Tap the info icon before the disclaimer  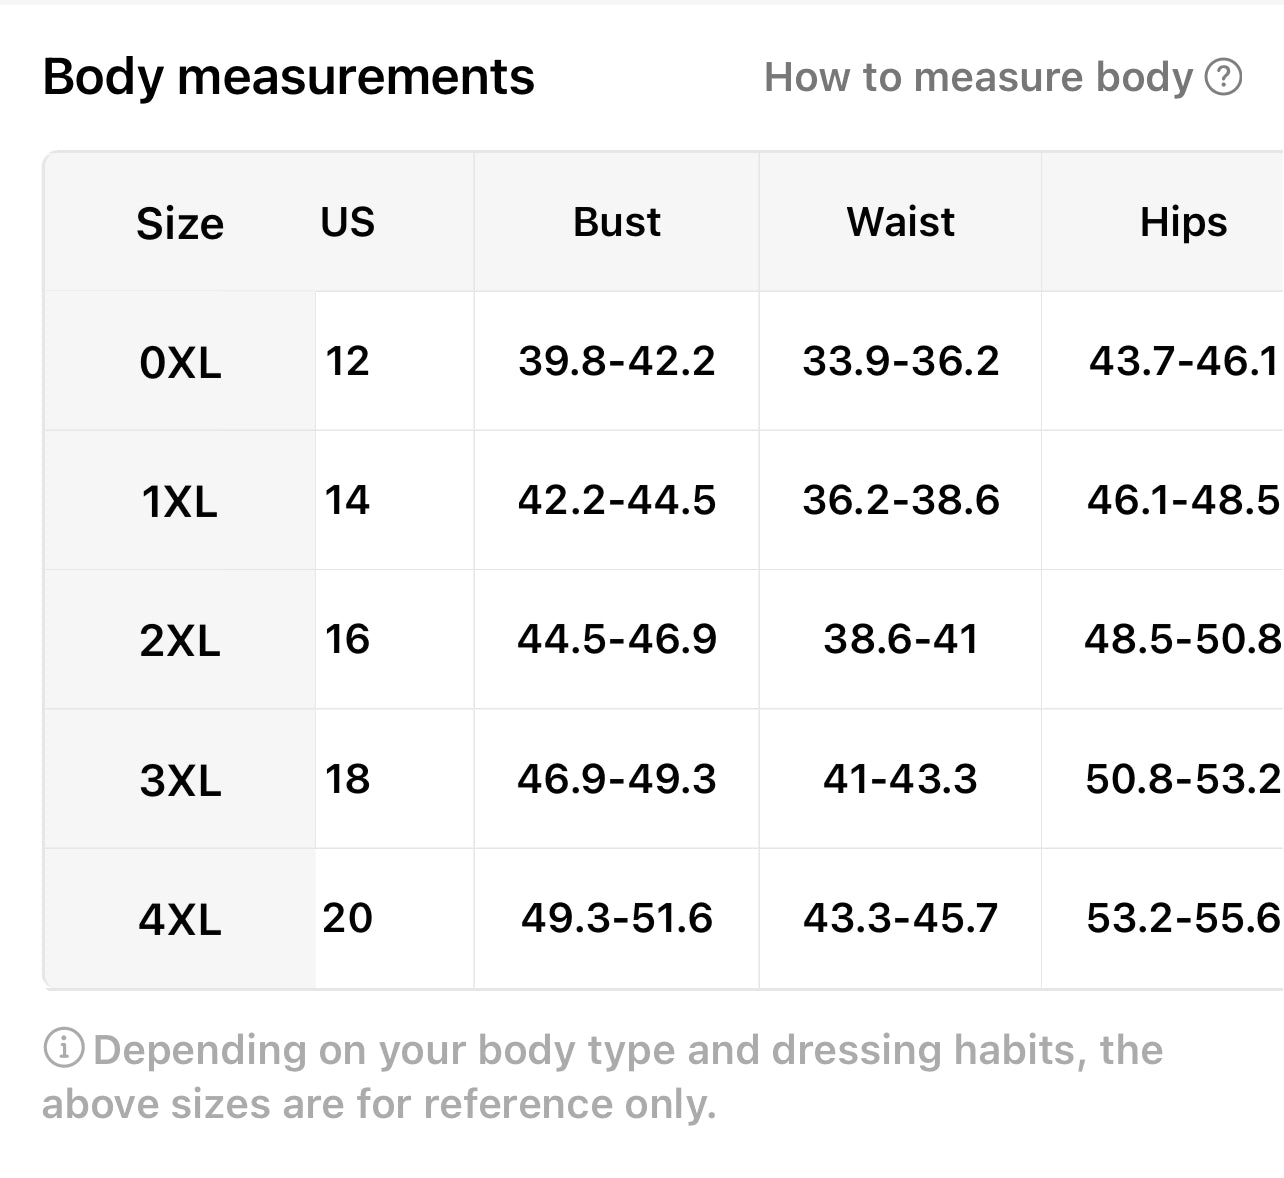(64, 1048)
